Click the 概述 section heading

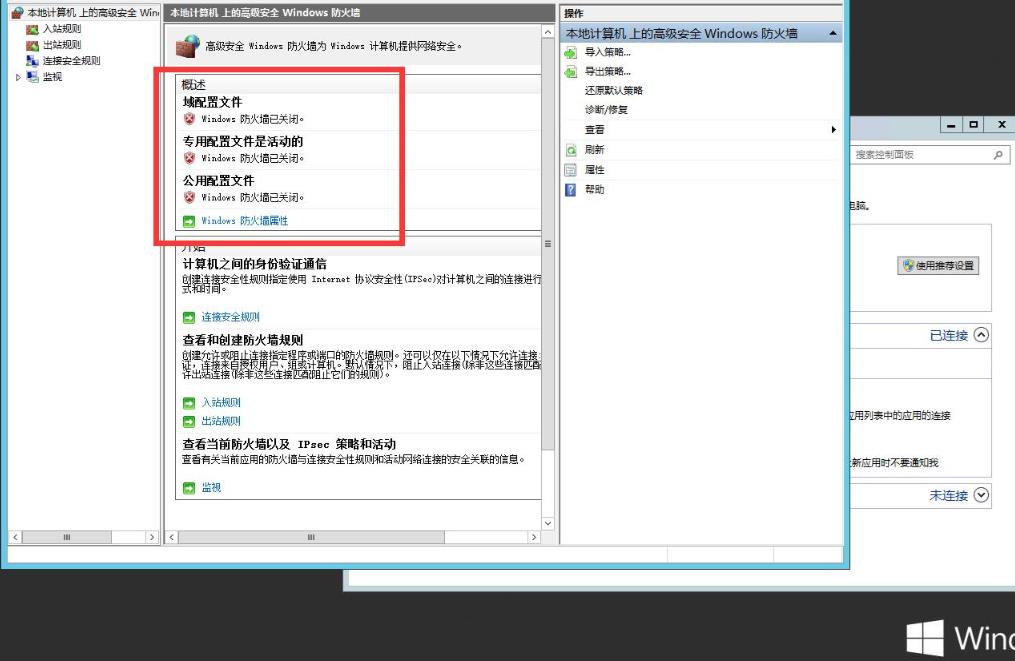(x=194, y=85)
